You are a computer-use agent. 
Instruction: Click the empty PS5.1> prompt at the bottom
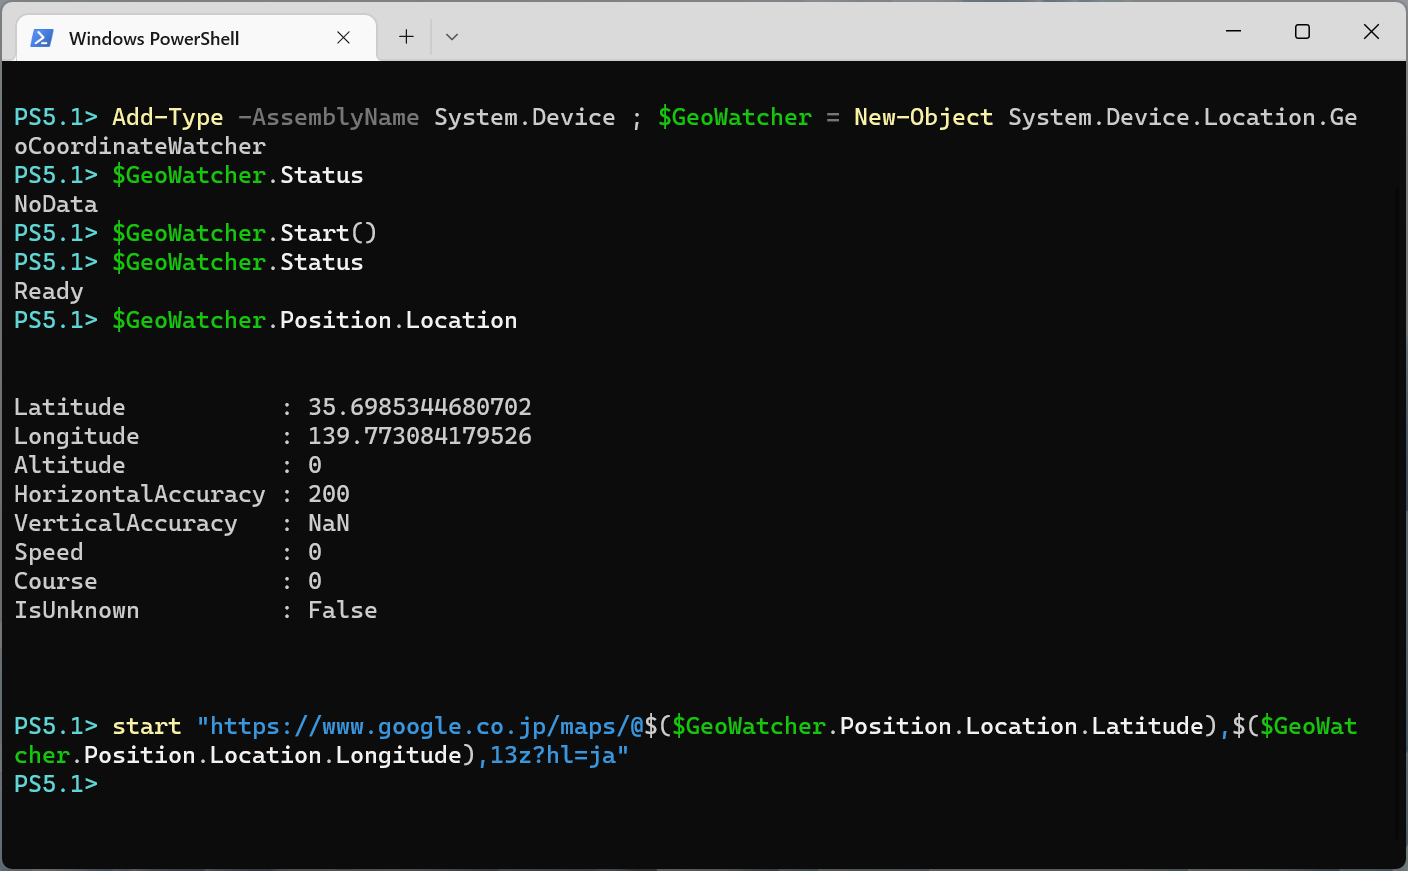pyautogui.click(x=56, y=784)
